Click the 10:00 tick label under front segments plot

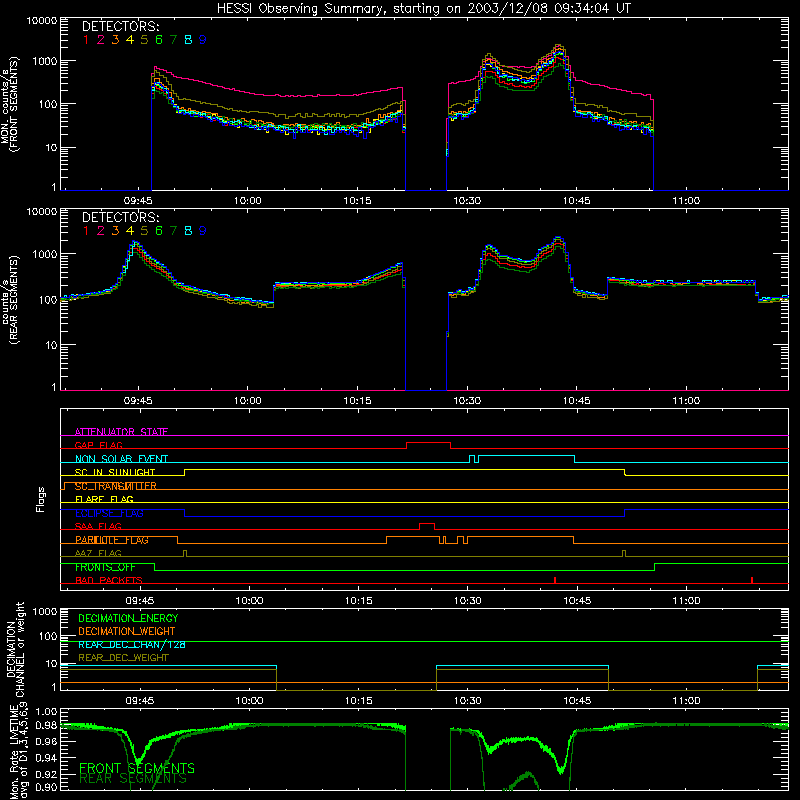click(x=247, y=201)
